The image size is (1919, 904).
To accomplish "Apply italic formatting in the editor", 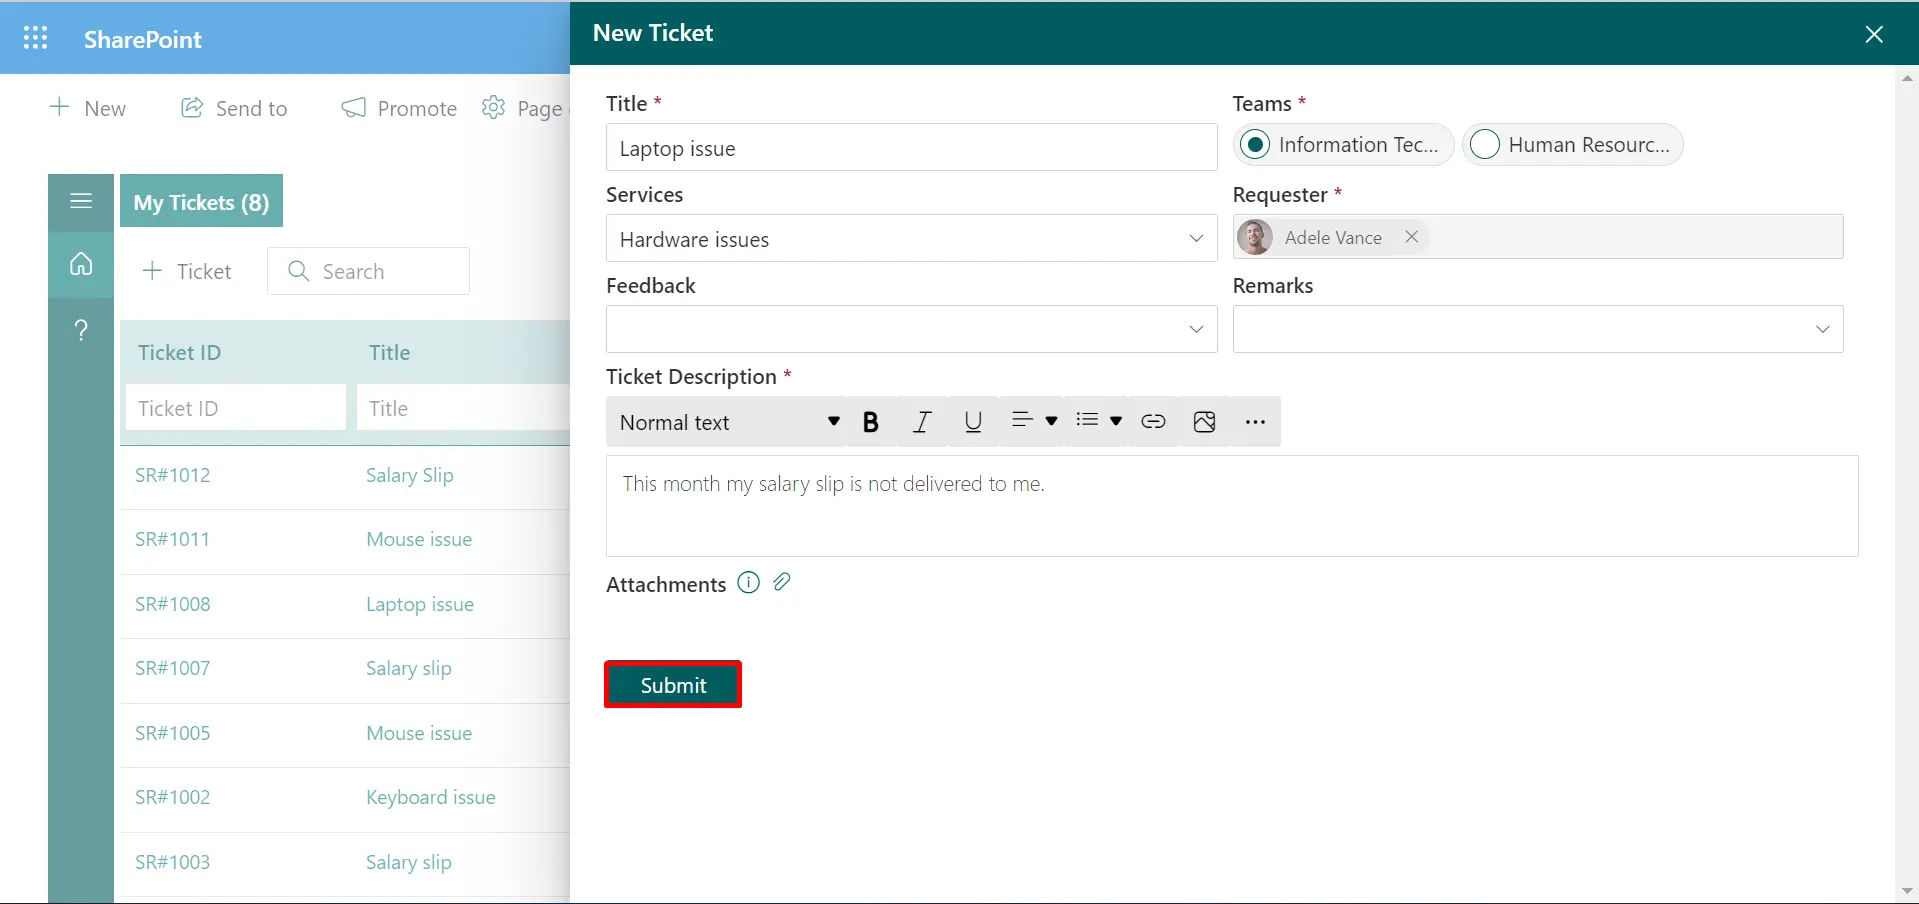I will click(921, 421).
